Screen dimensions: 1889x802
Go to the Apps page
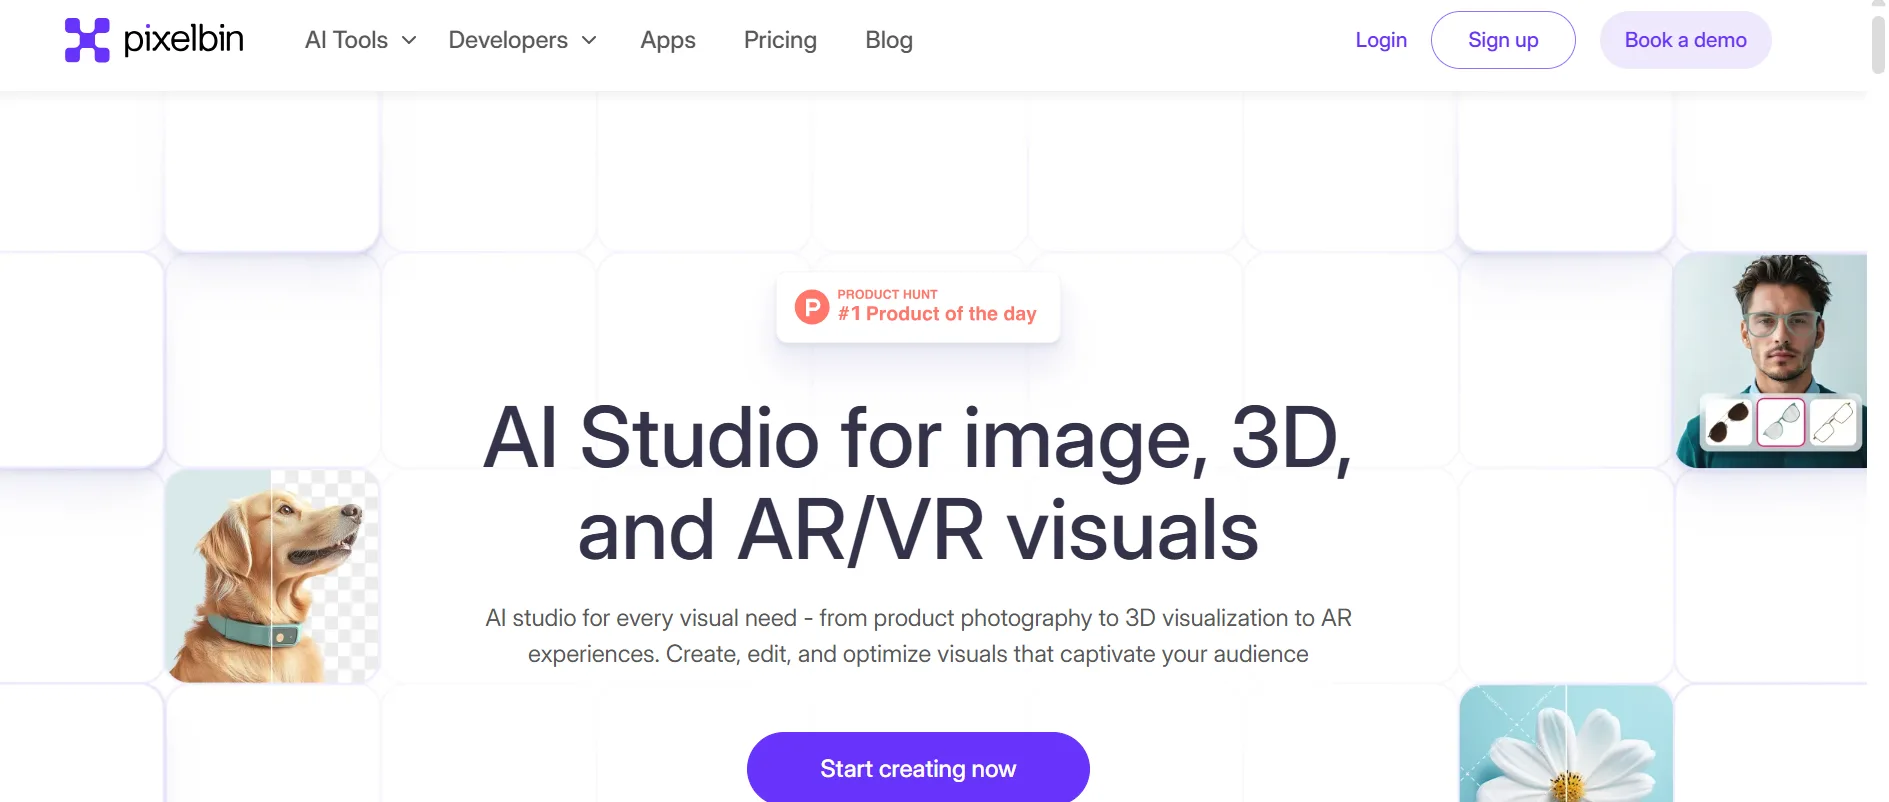(668, 40)
